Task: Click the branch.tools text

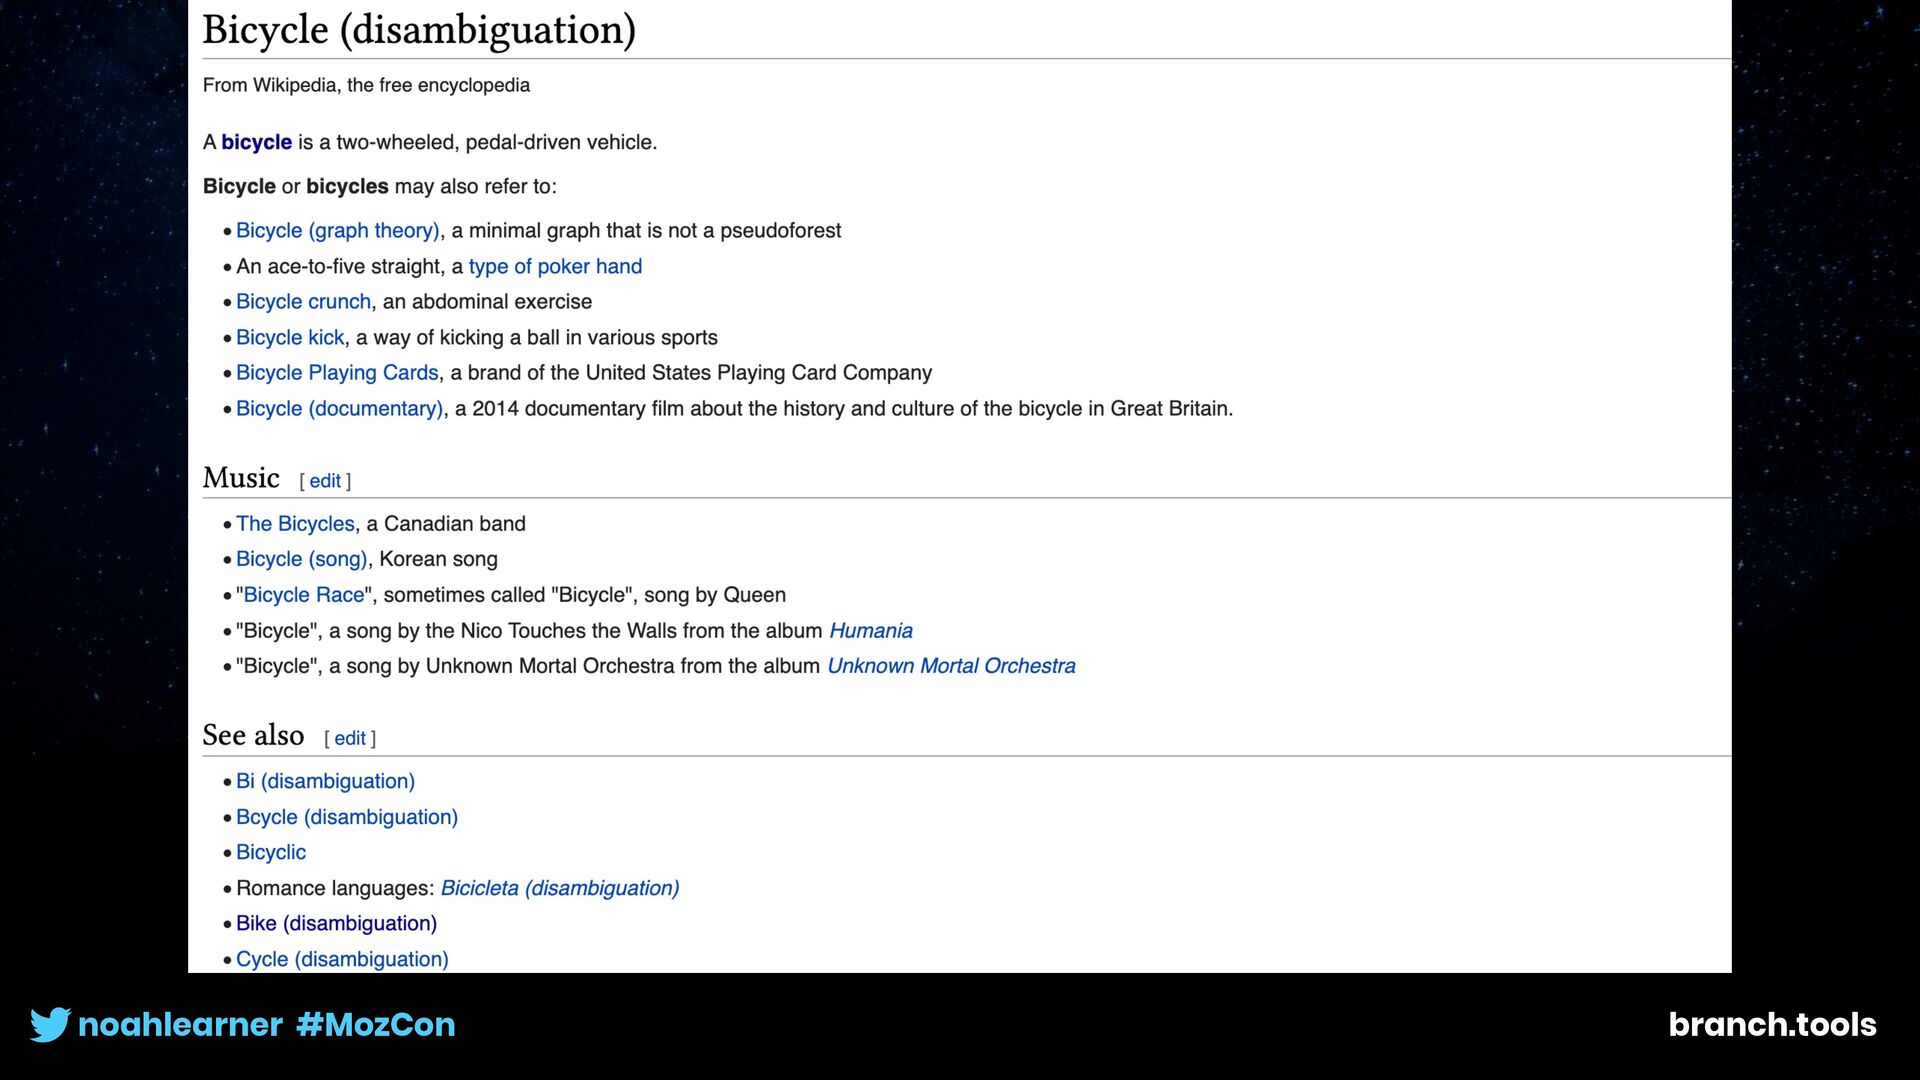Action: click(x=1772, y=1024)
